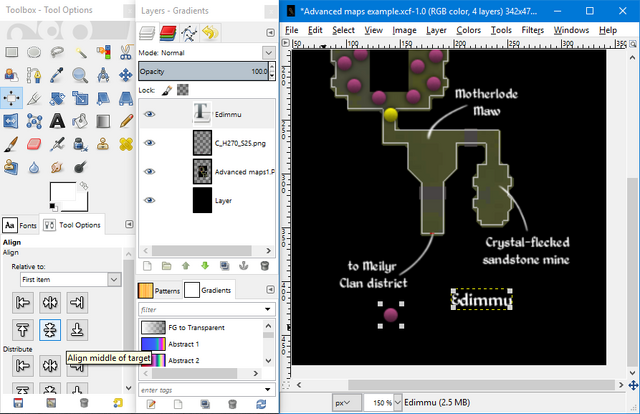Select the Abstract 1 gradient
640x414 pixels.
(x=202, y=344)
